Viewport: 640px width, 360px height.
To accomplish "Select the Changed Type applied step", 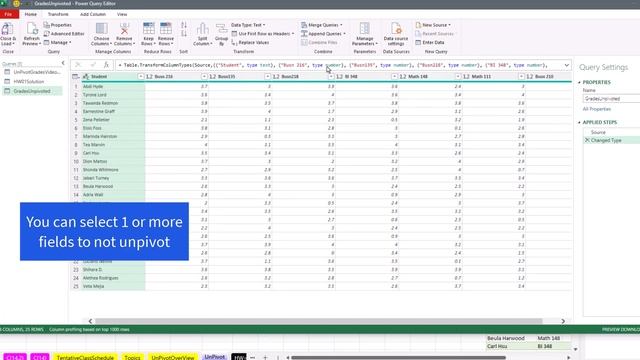I will coord(606,140).
